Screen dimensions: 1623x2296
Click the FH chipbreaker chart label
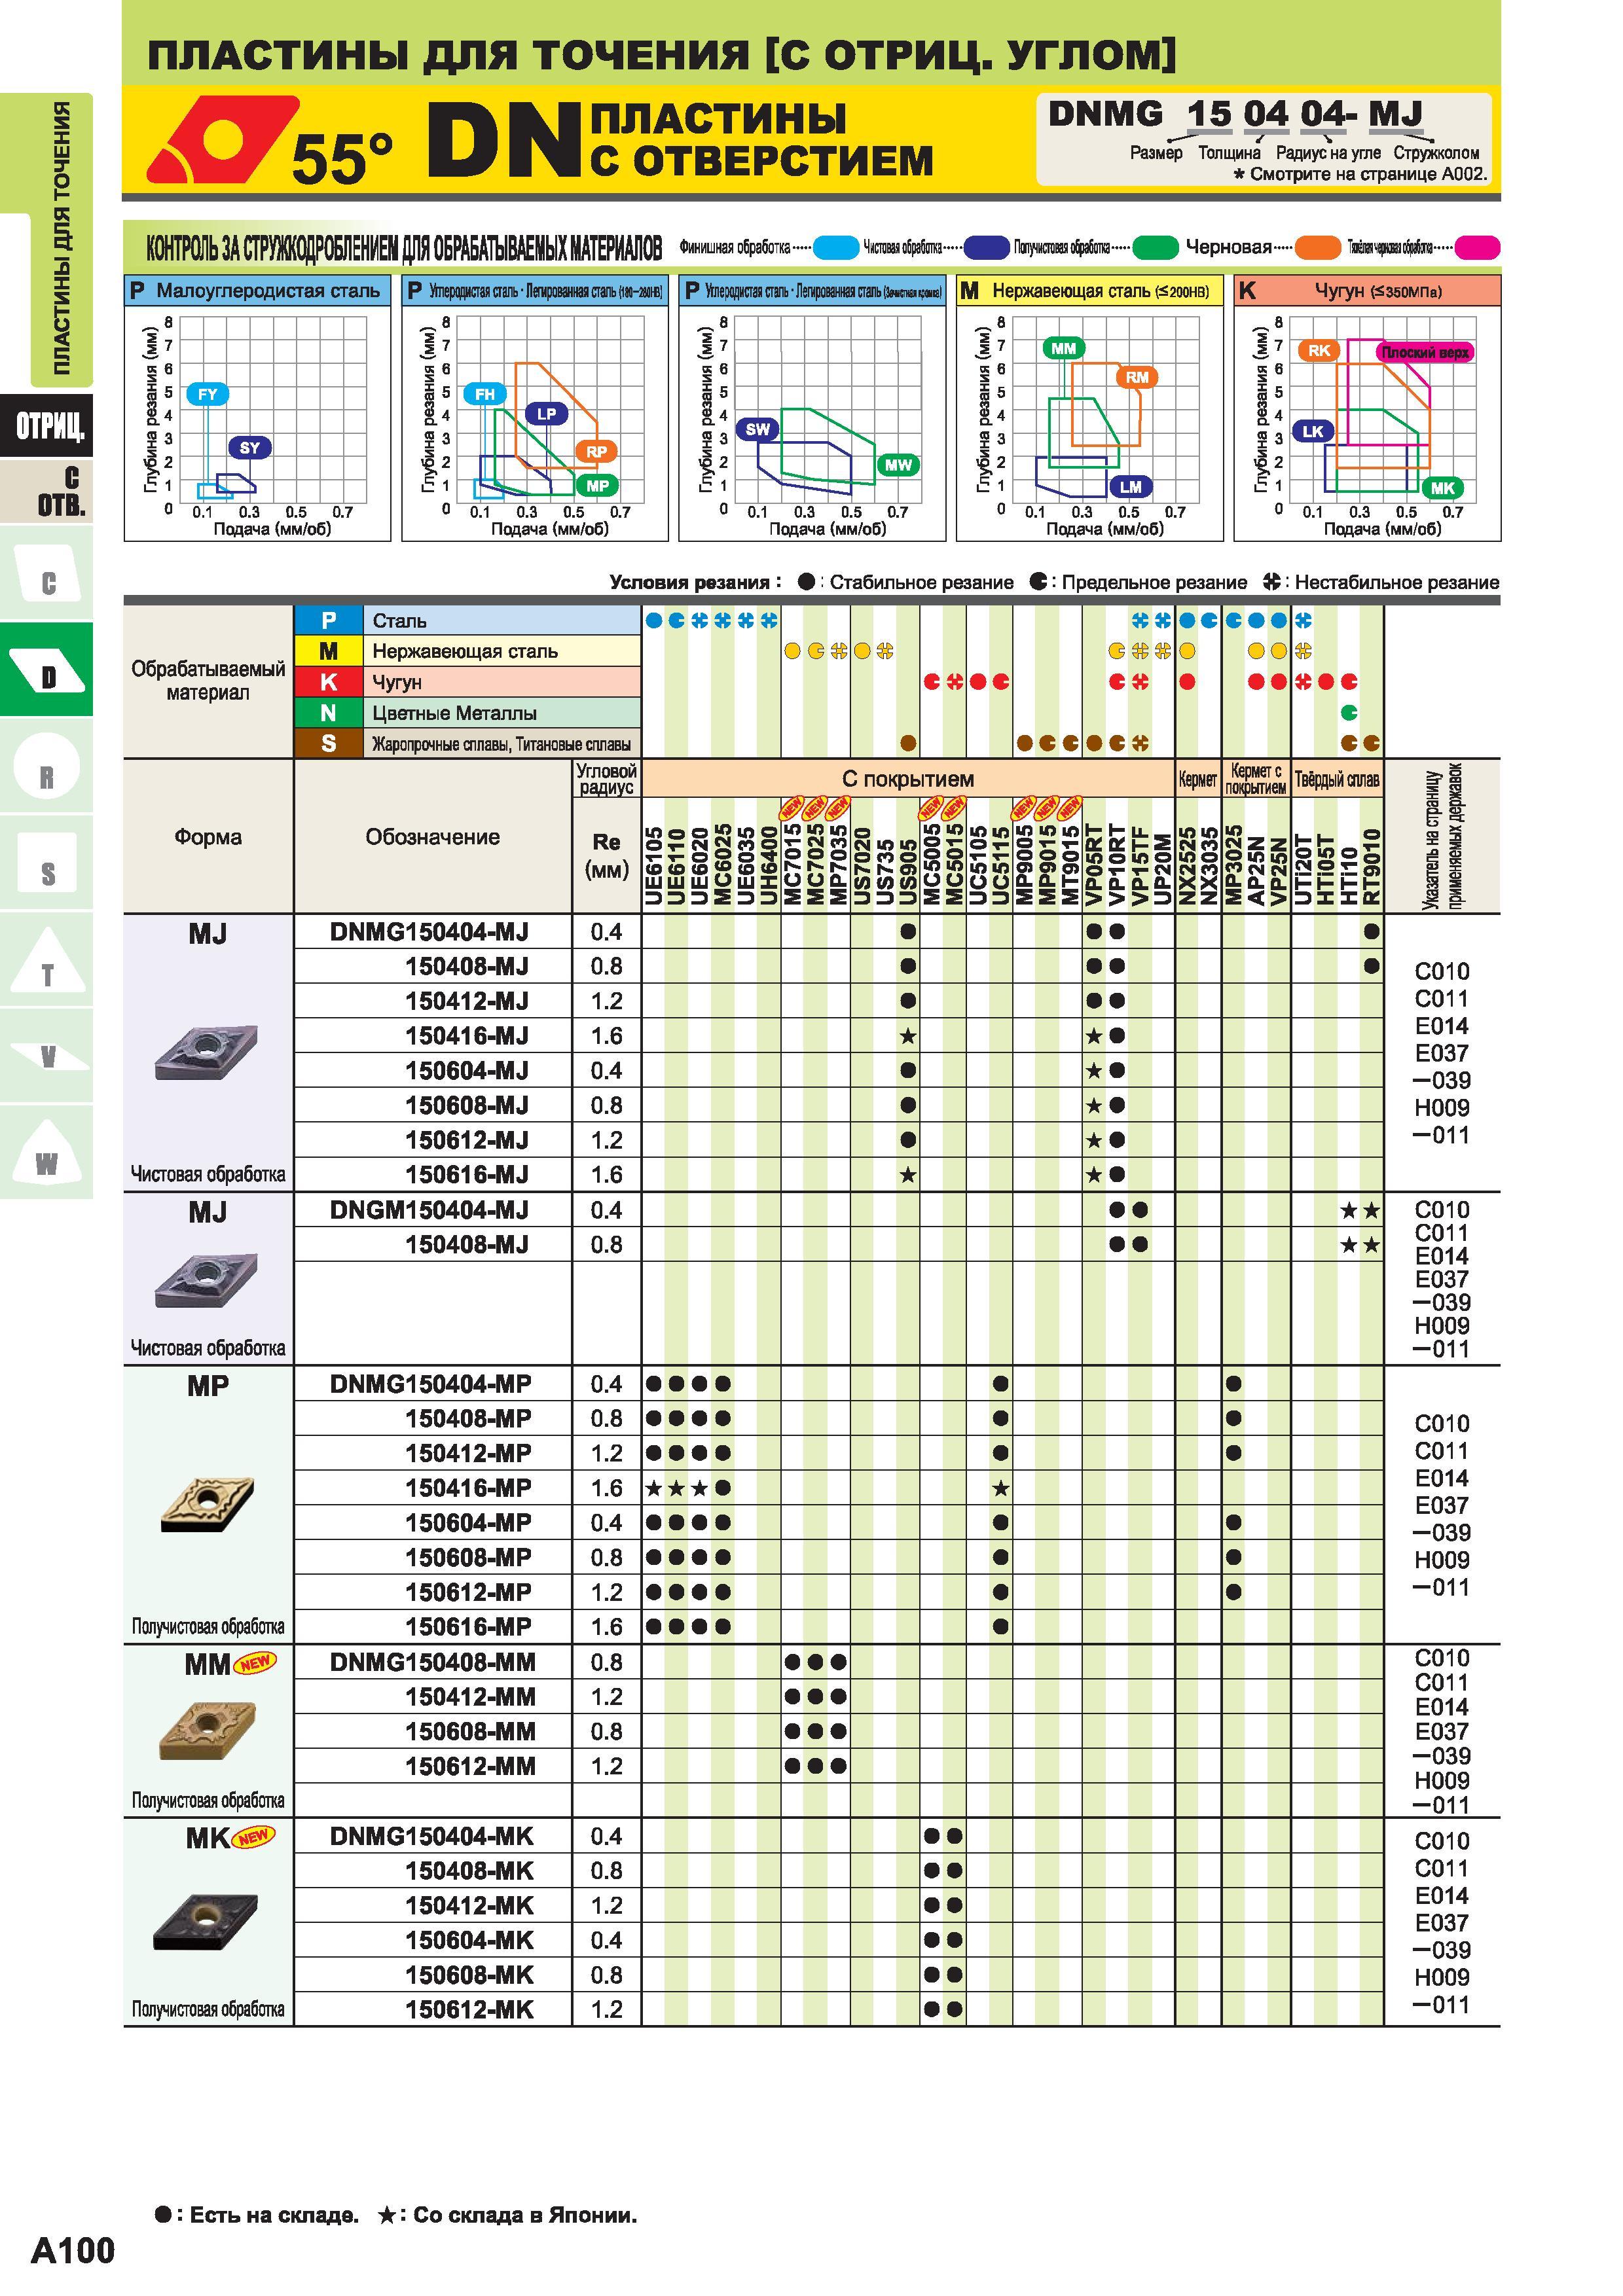pyautogui.click(x=485, y=394)
